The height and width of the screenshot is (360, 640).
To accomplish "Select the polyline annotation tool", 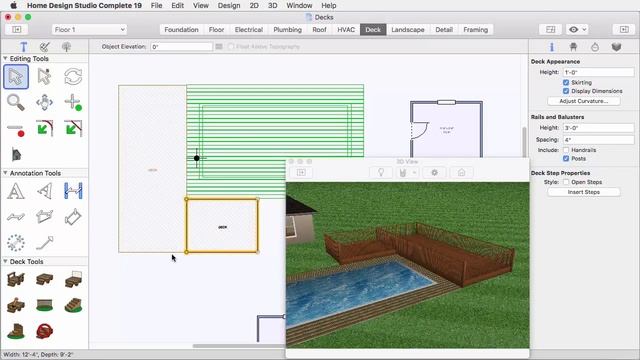I will (x=16, y=217).
